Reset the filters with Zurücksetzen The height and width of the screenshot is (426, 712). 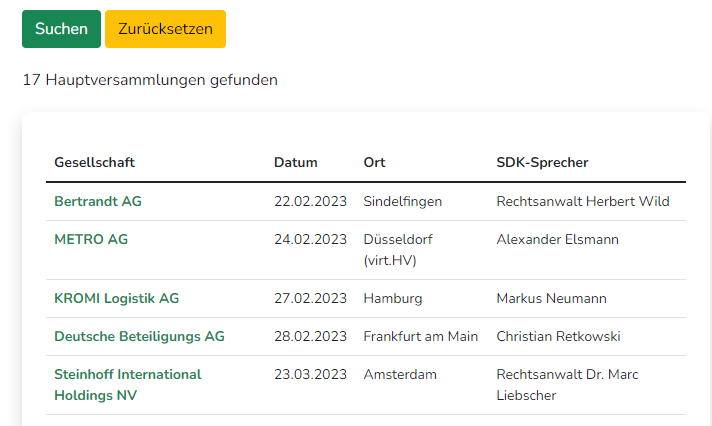click(x=165, y=29)
